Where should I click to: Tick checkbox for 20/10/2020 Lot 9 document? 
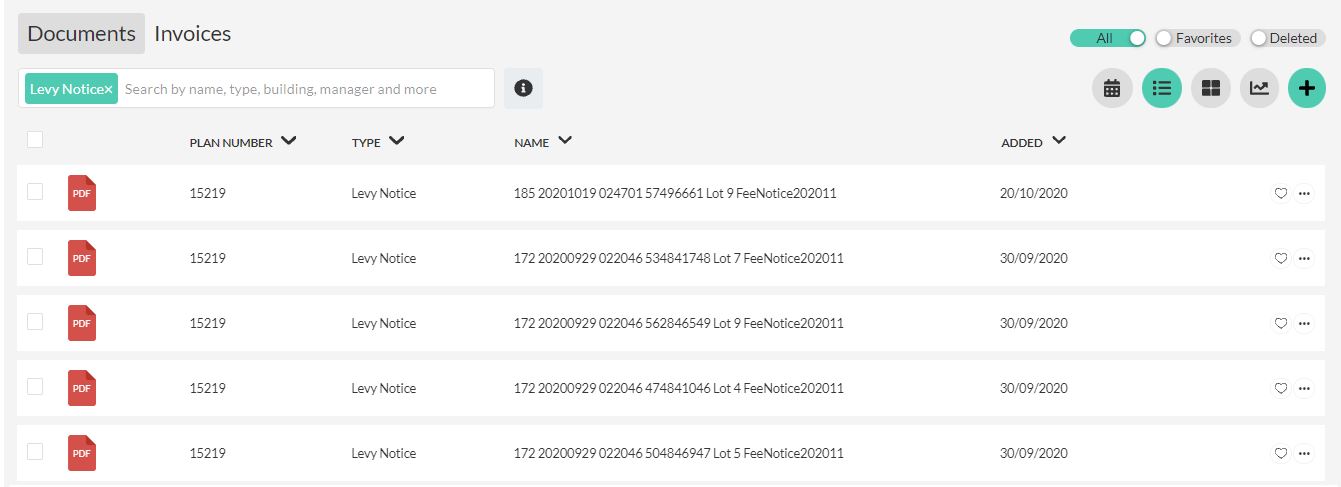35,192
